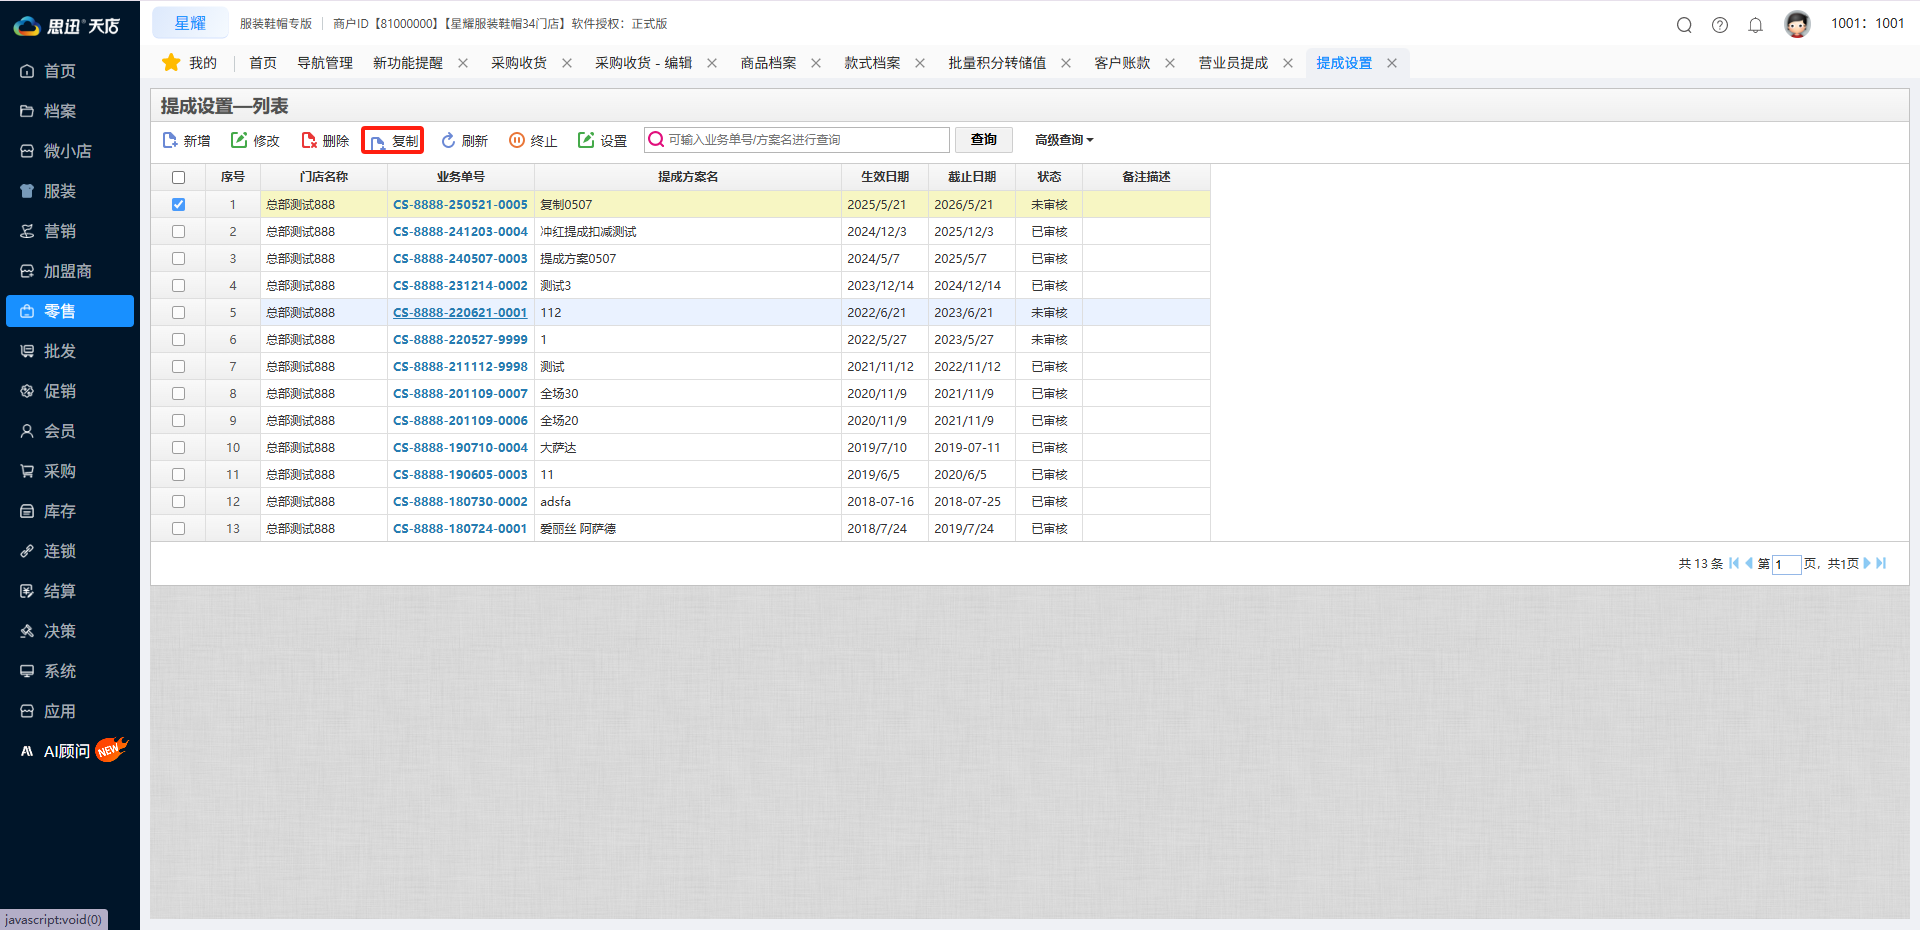Click the 复制 (copy) toolbar icon
The image size is (1920, 930).
pyautogui.click(x=378, y=142)
